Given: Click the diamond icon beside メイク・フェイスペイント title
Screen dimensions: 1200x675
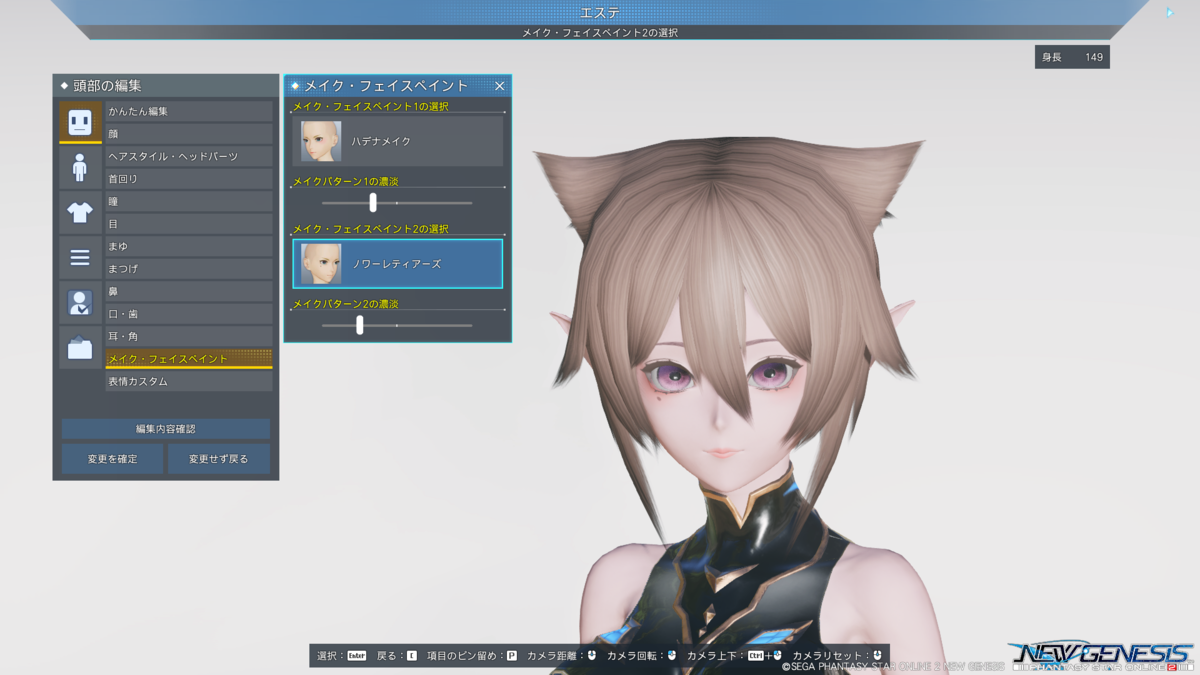Looking at the screenshot, I should coord(295,86).
